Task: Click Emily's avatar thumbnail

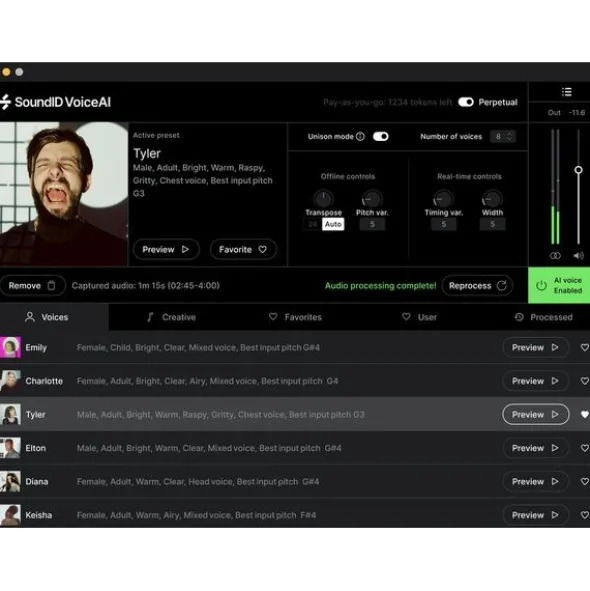Action: [10, 348]
